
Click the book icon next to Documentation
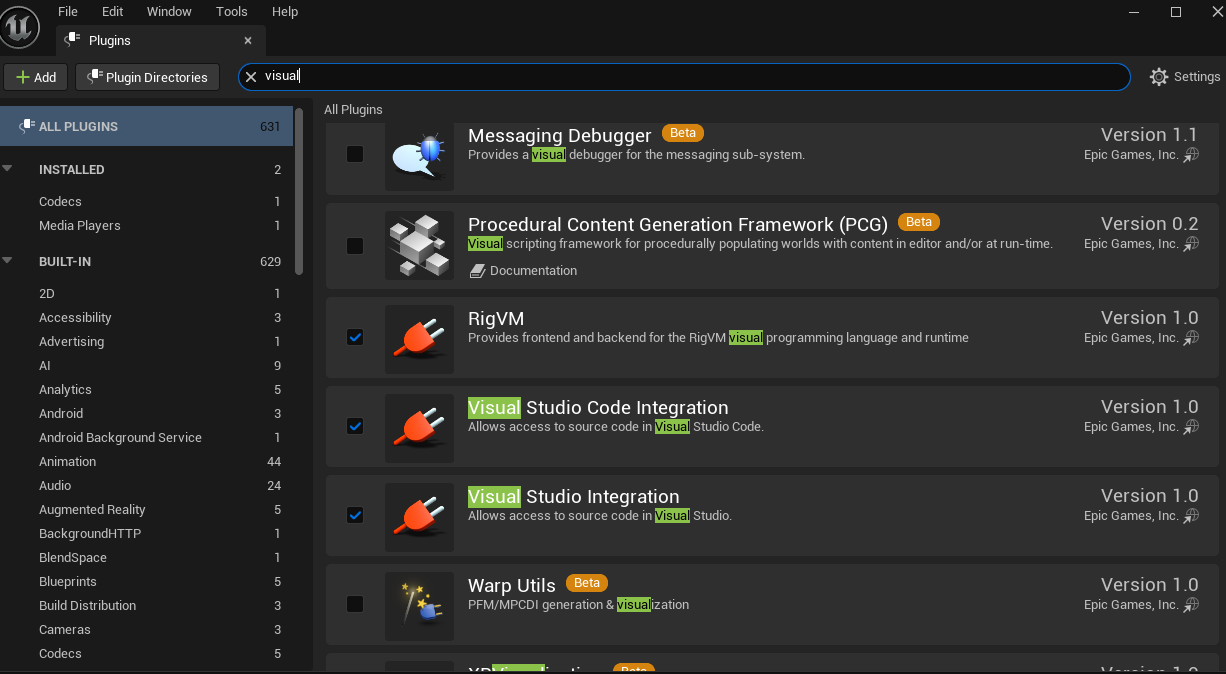(x=477, y=271)
